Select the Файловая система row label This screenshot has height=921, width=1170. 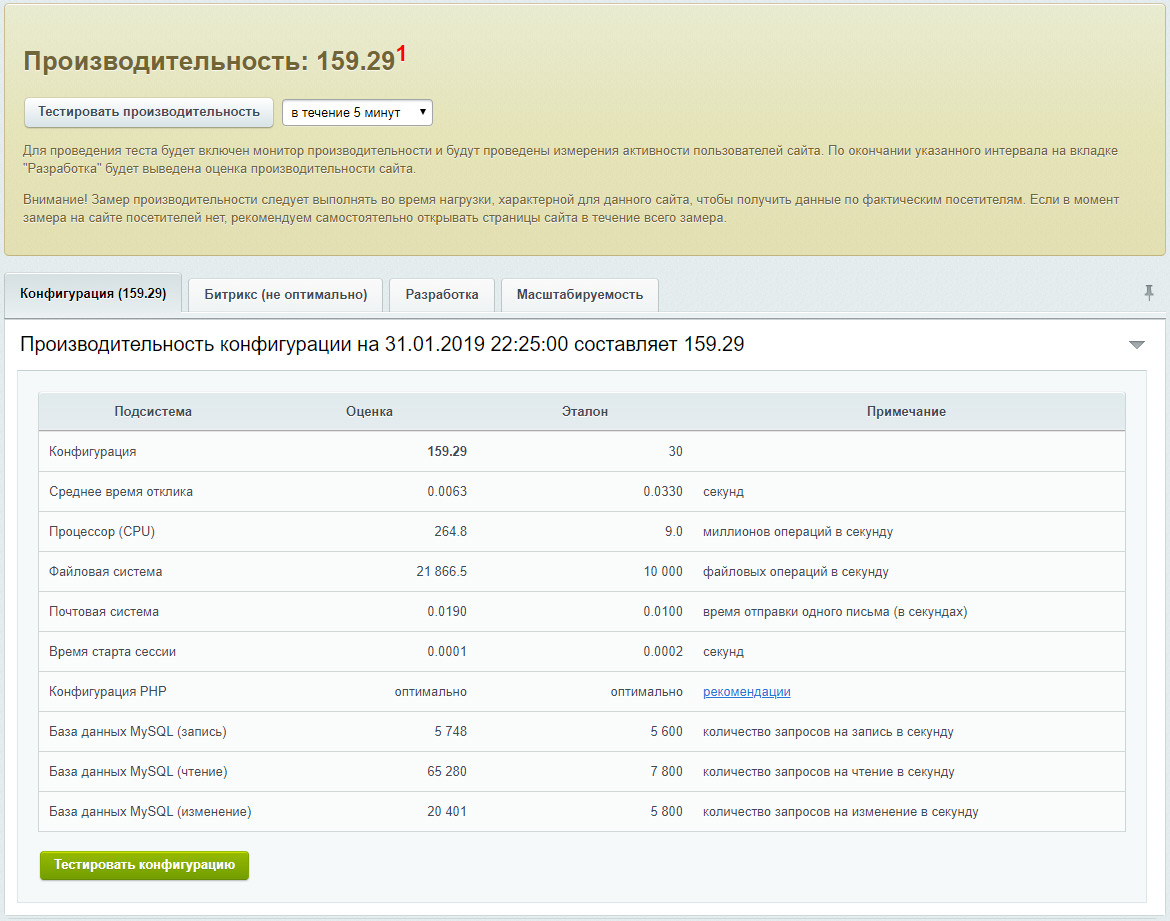coord(105,572)
